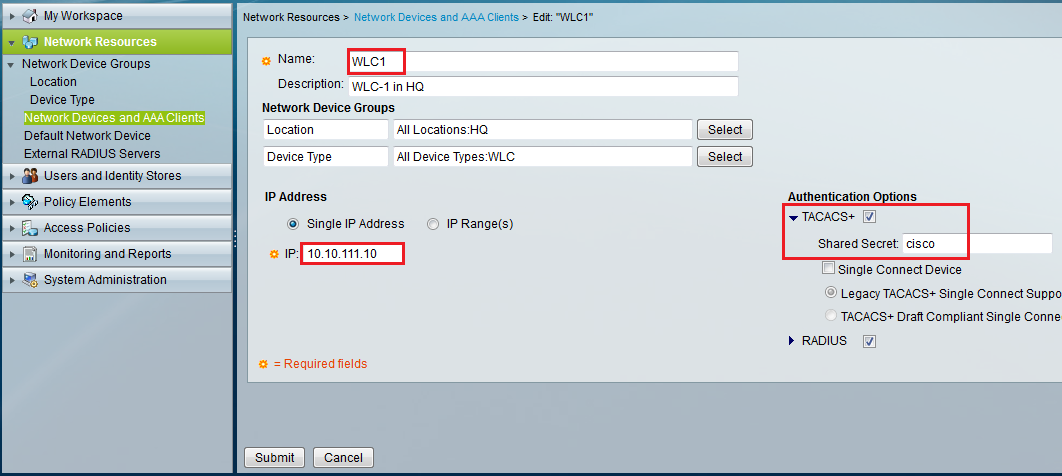
Task: Uncheck the TACACS+ checkbox
Action: point(869,217)
